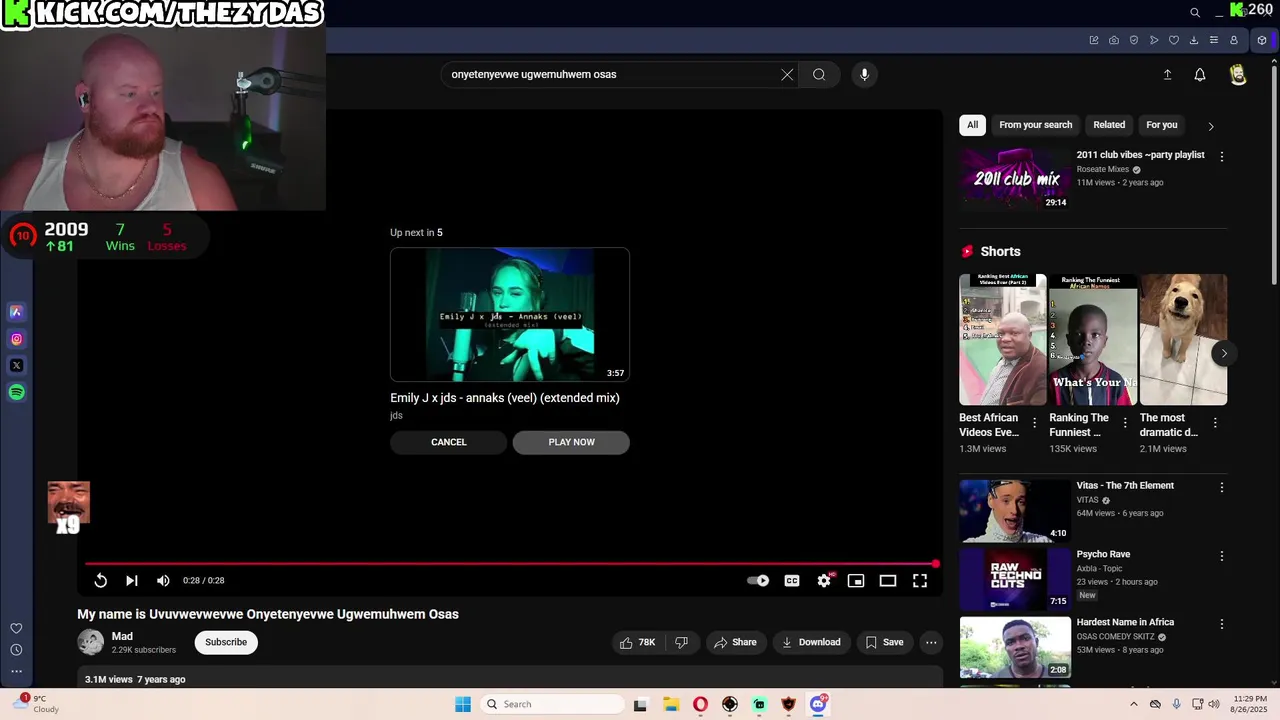Toggle theater mode
The width and height of the screenshot is (1280, 720).
click(x=888, y=581)
